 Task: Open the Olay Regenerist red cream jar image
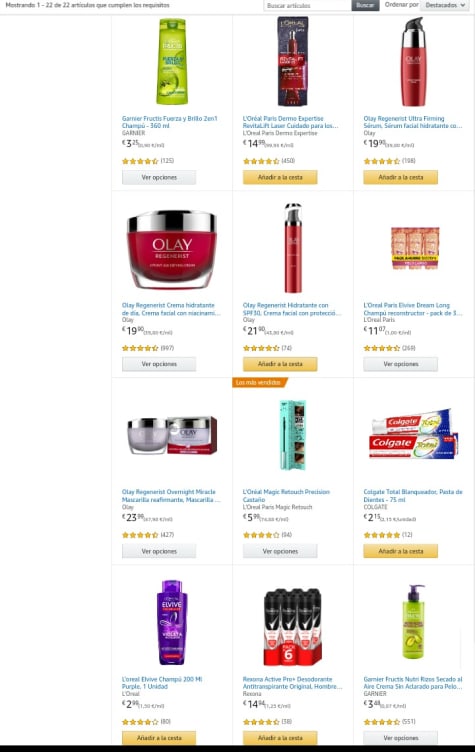[x=172, y=249]
